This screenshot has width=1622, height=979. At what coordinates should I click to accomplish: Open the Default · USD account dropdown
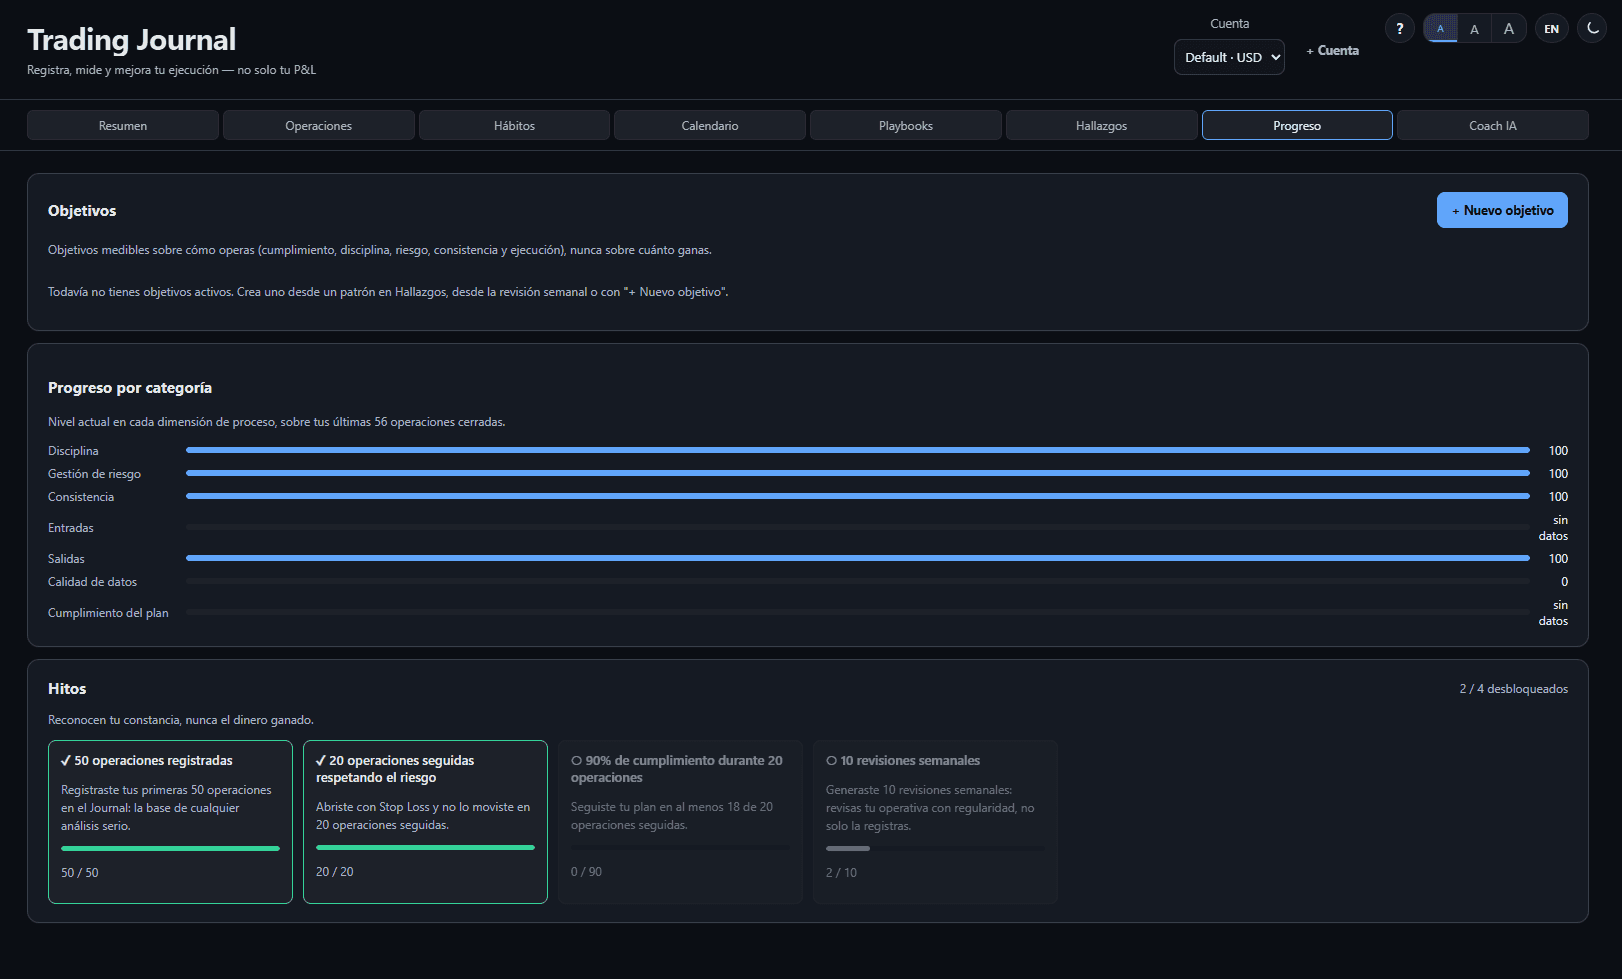point(1229,57)
